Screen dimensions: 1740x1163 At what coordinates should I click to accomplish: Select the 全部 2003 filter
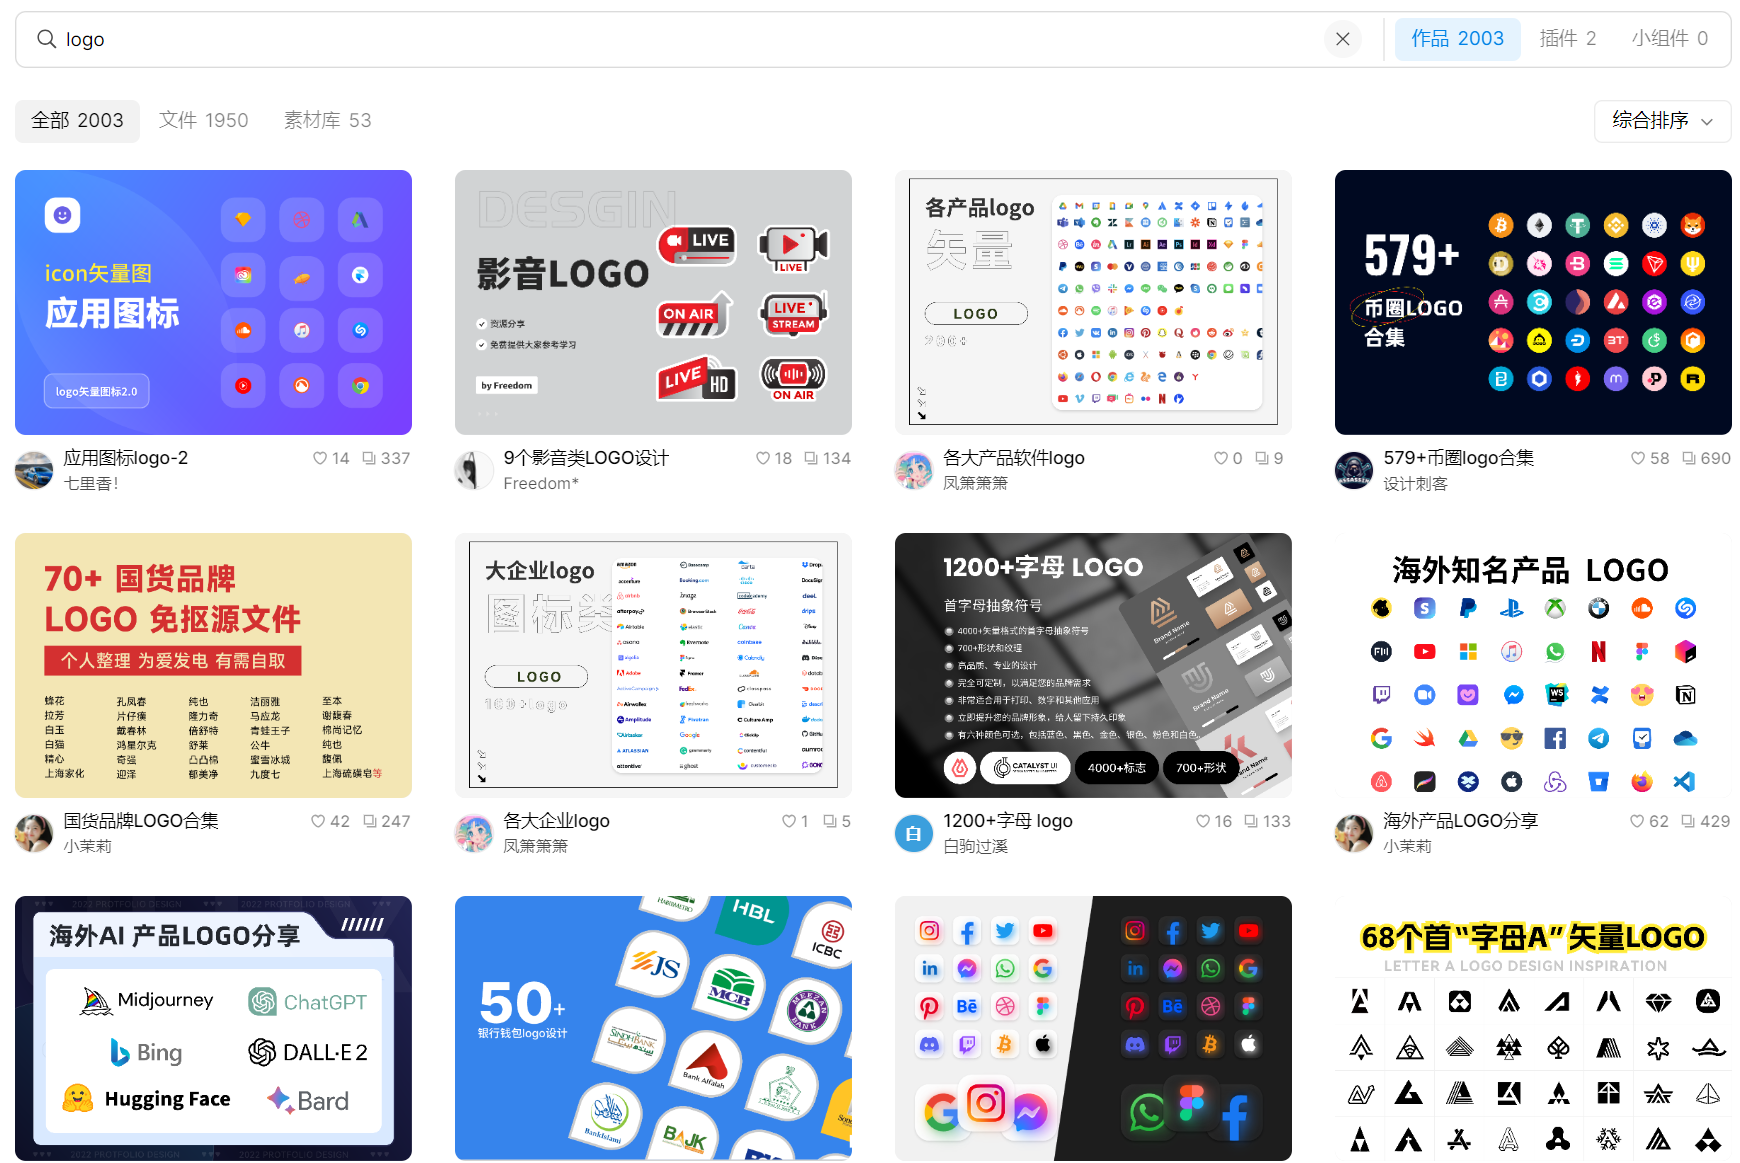(x=77, y=121)
